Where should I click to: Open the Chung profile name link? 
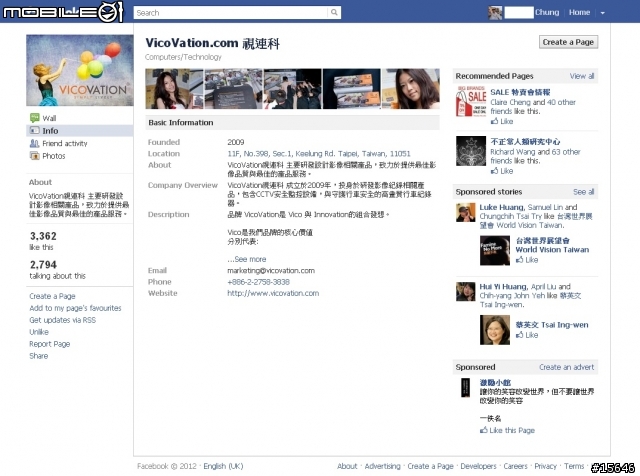coord(547,12)
